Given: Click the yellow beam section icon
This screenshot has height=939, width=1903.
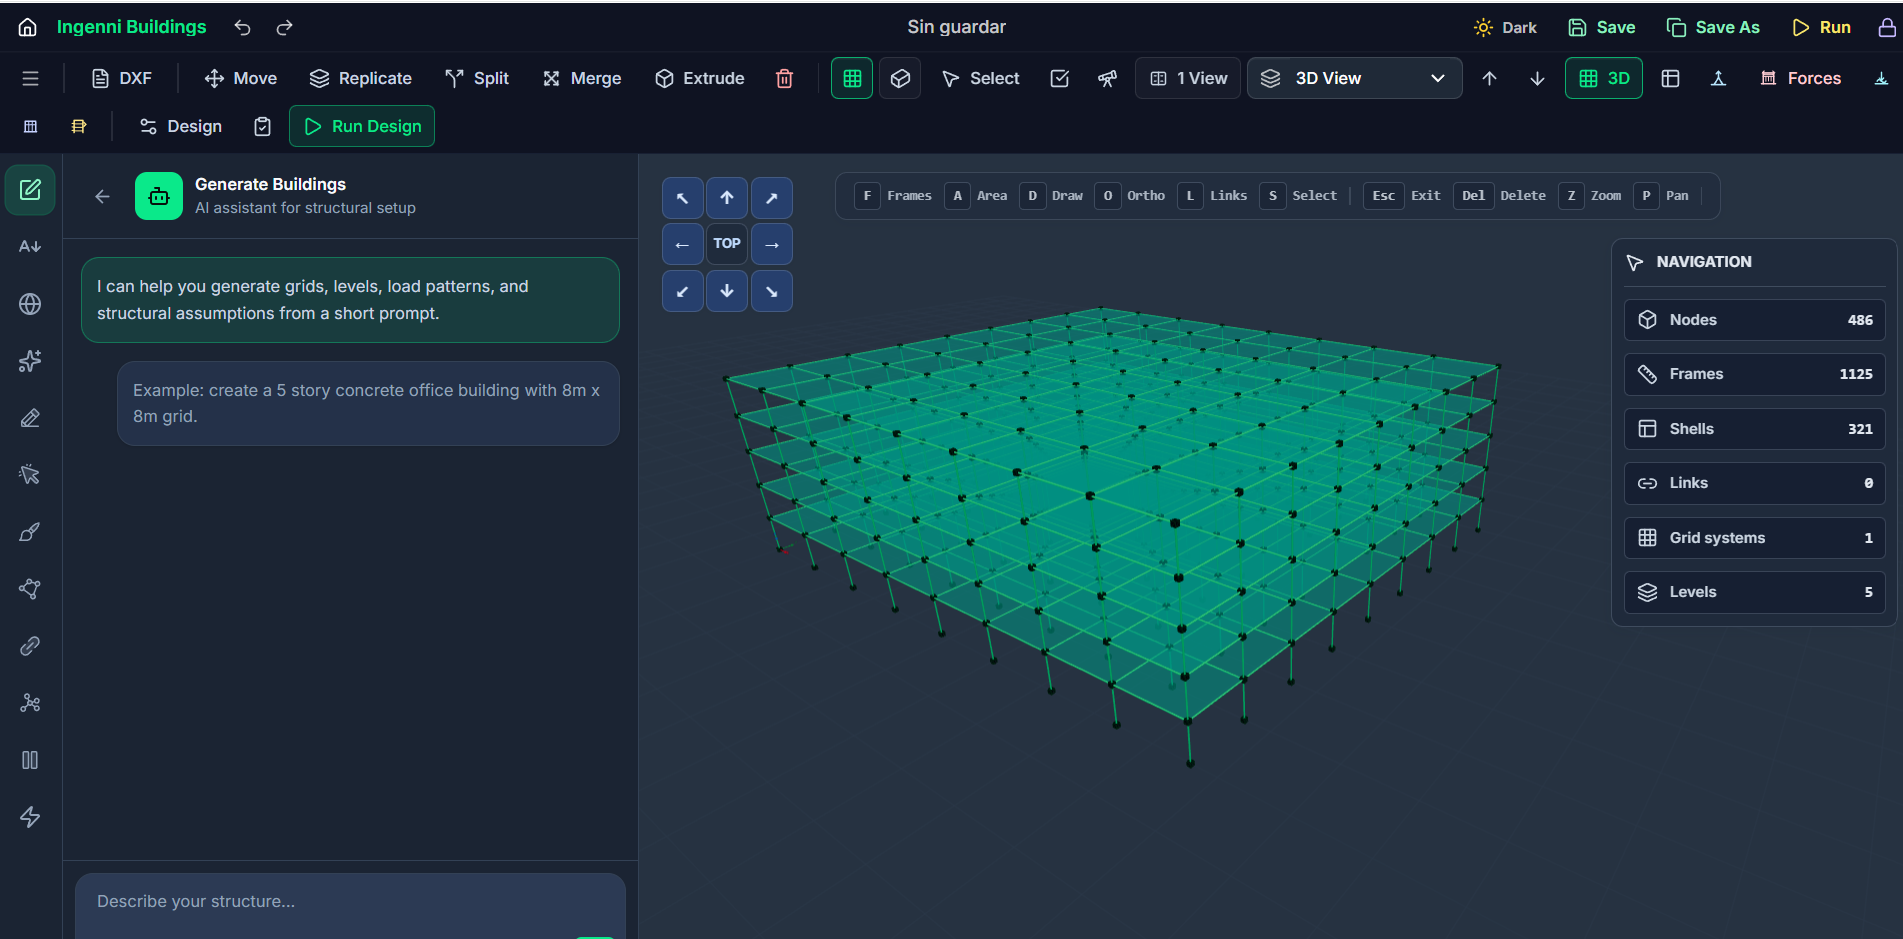Looking at the screenshot, I should coord(79,126).
